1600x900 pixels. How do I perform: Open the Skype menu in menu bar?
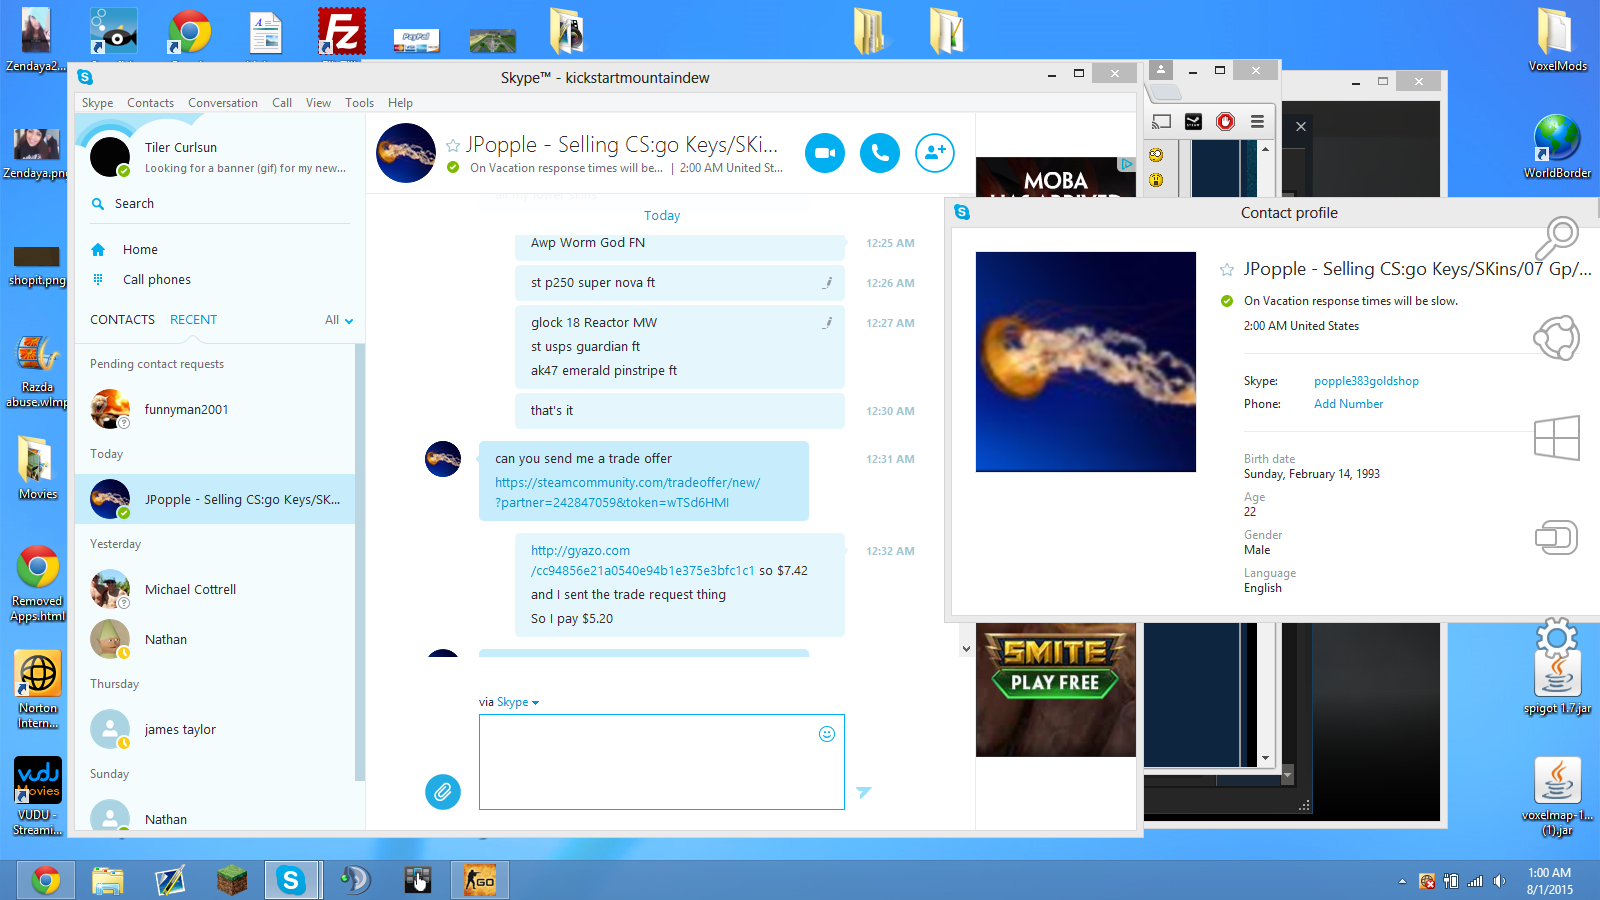(97, 103)
